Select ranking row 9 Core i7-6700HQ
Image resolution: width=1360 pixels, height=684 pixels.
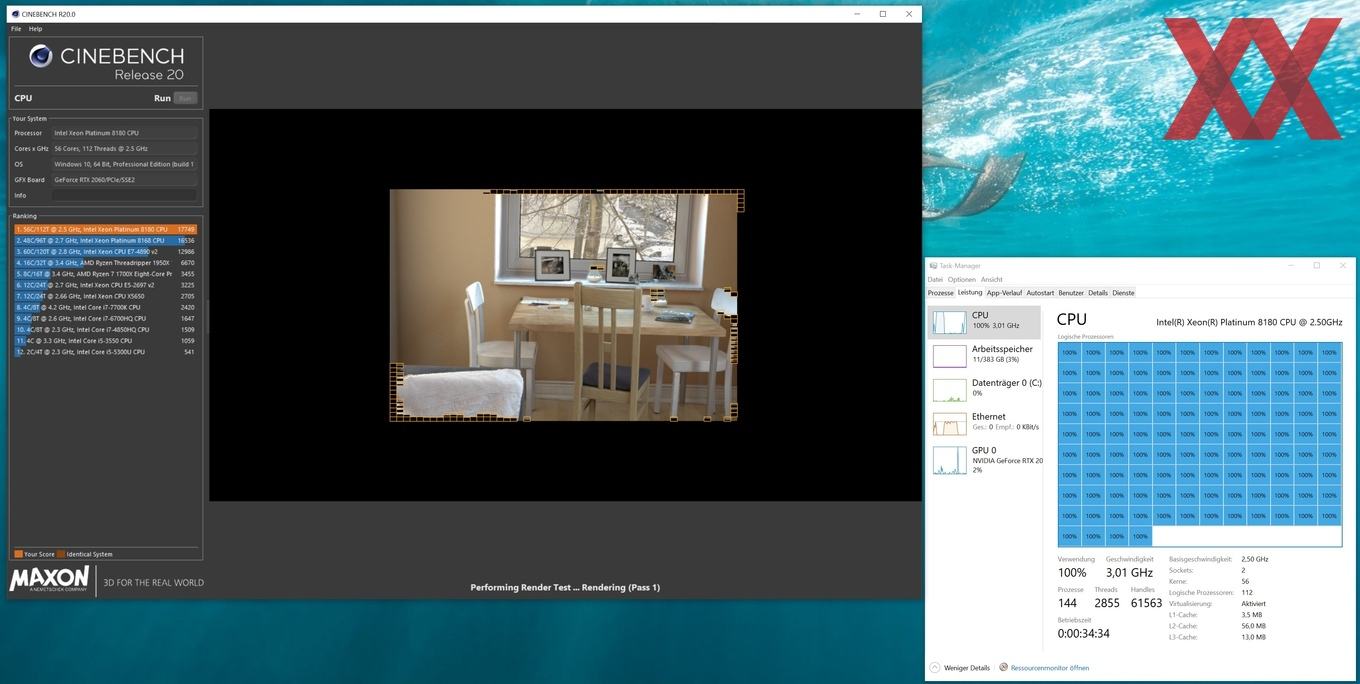[x=105, y=318]
